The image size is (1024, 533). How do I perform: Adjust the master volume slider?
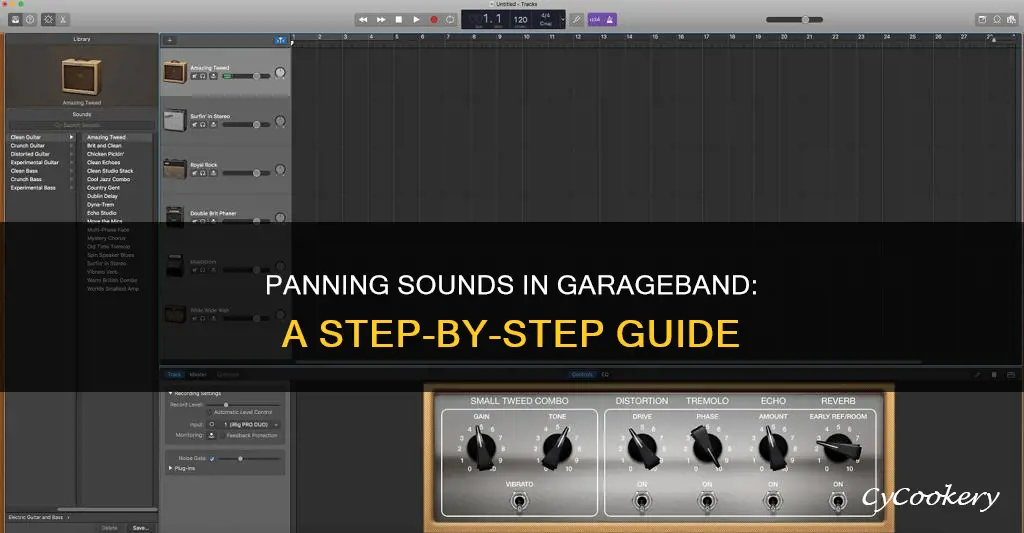(x=794, y=20)
